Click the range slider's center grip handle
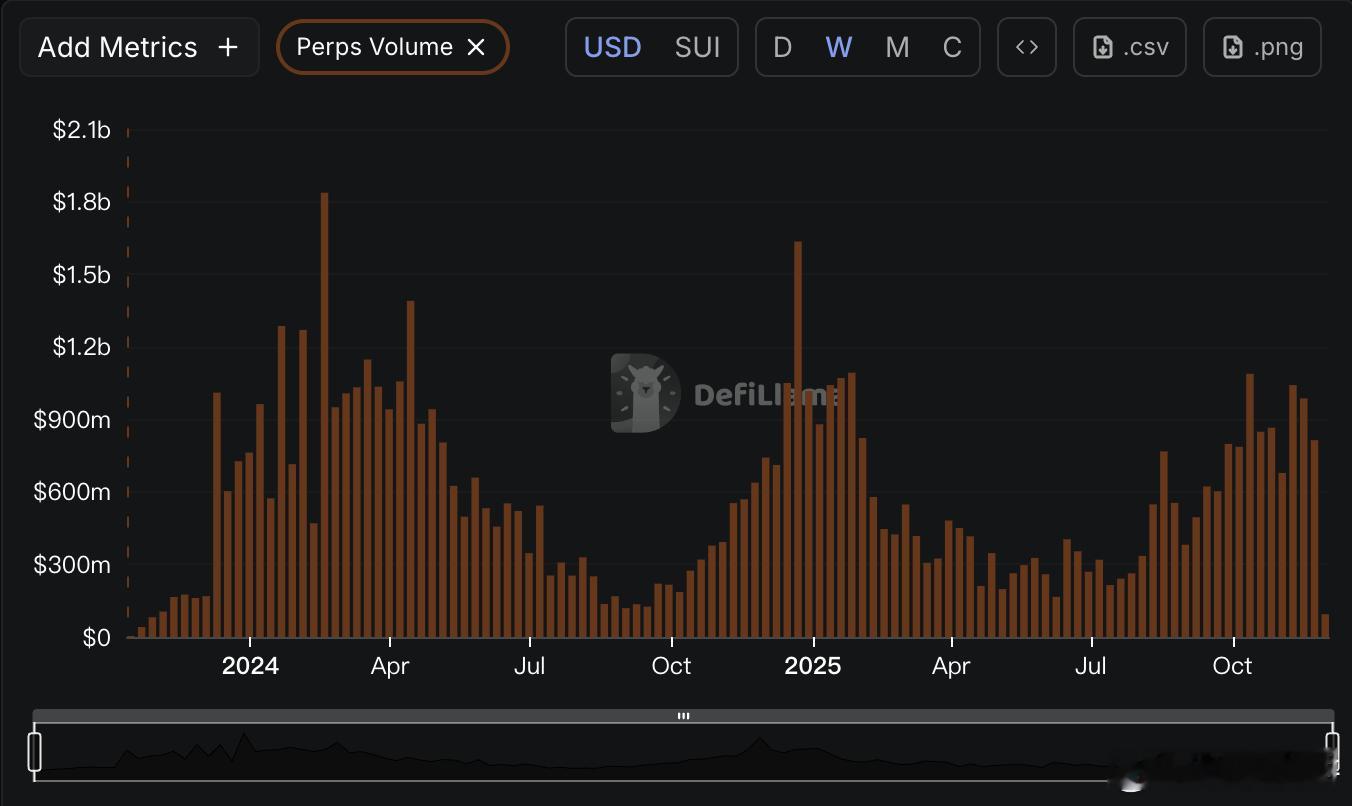This screenshot has width=1352, height=806. [x=684, y=716]
